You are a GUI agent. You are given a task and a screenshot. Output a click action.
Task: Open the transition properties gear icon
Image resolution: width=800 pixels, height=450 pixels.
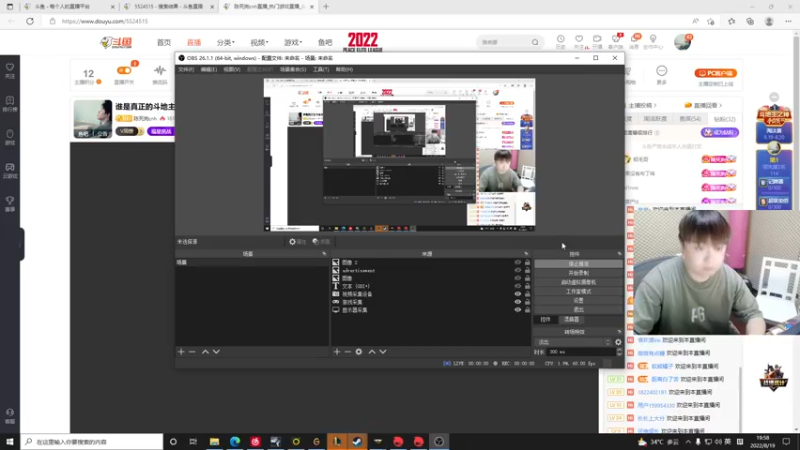[618, 342]
